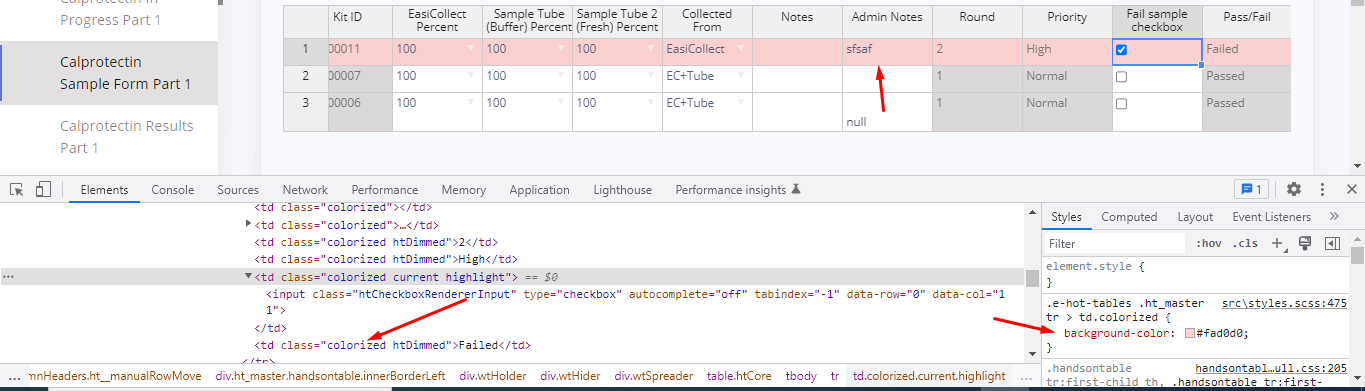
Task: Toggle the :hov element state button
Action: pos(1209,243)
